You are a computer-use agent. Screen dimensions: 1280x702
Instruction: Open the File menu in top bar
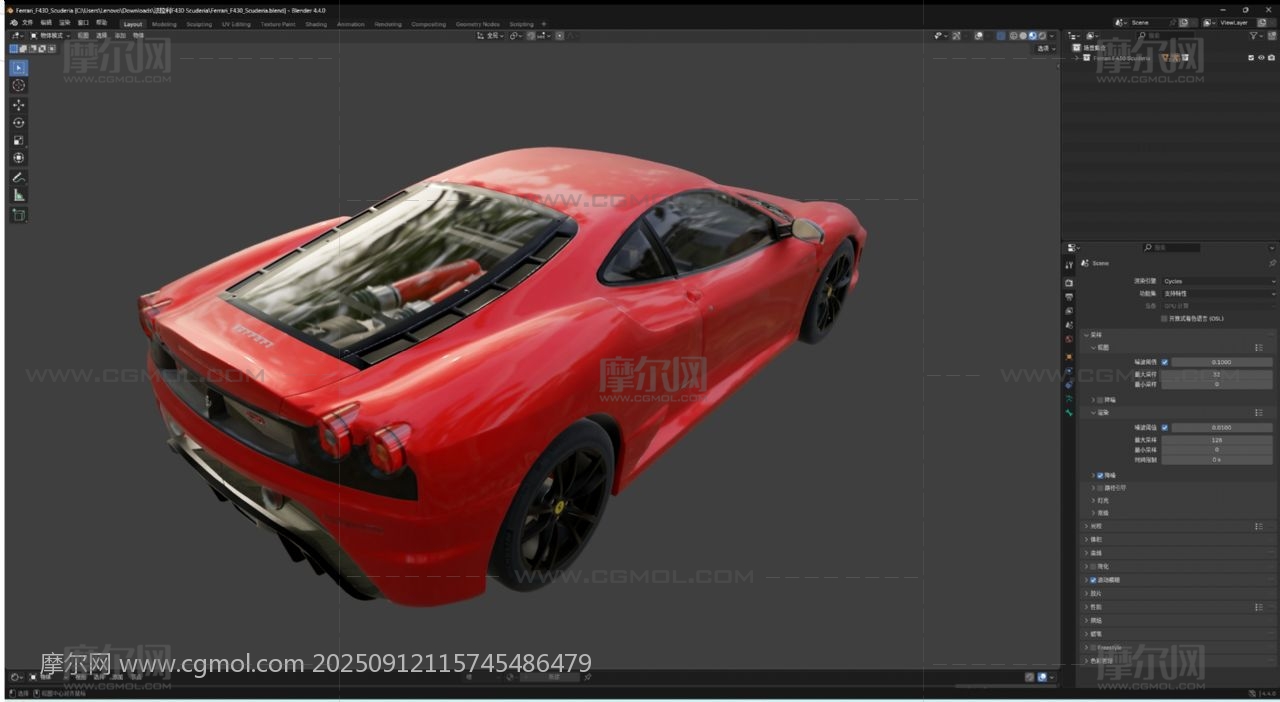(27, 23)
